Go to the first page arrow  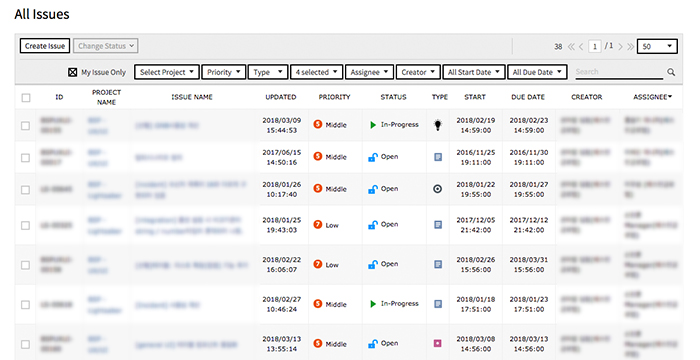[571, 46]
